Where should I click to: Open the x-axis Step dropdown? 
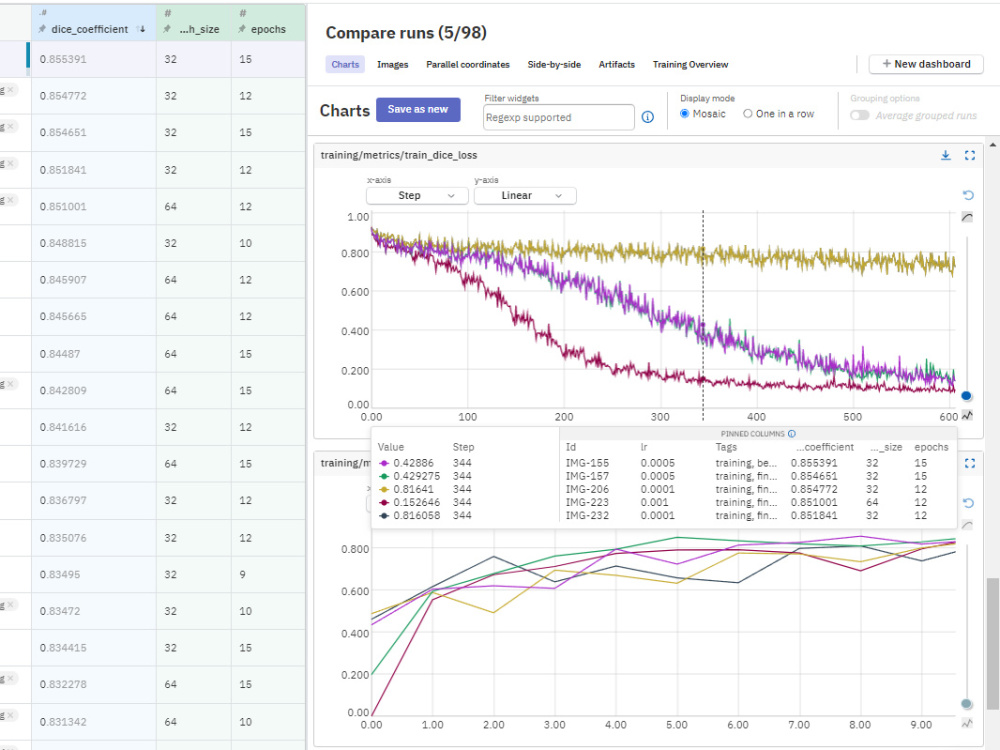click(417, 196)
